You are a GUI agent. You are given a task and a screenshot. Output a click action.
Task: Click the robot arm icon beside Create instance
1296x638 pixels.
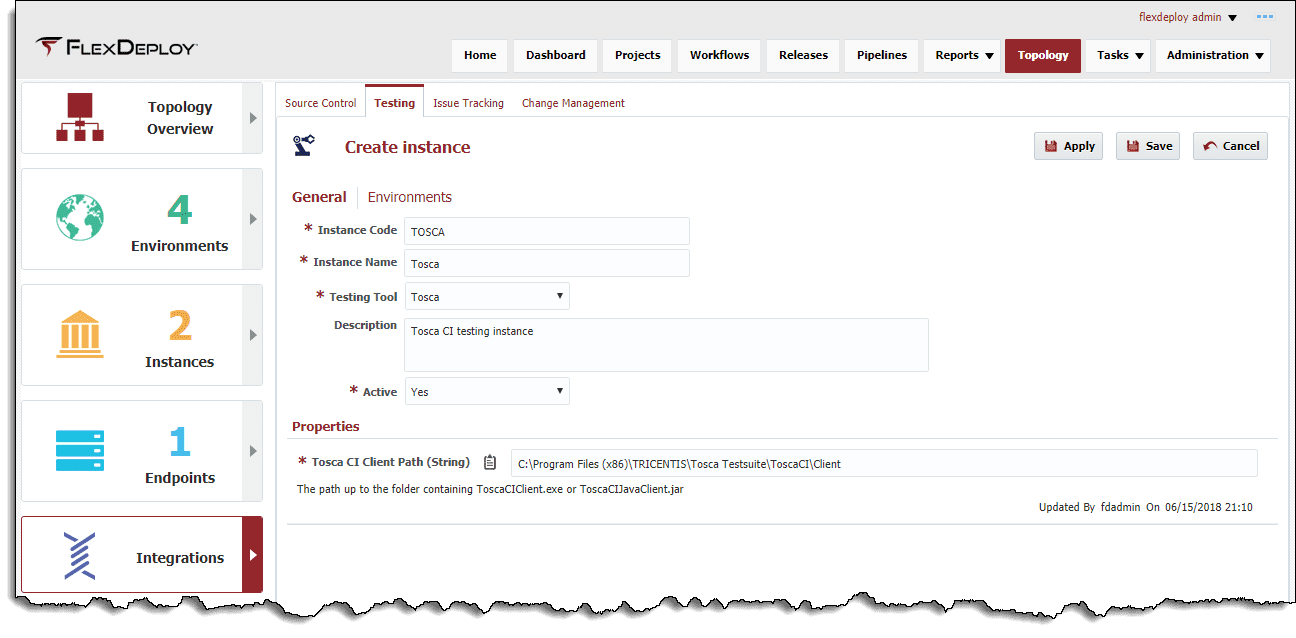point(304,146)
